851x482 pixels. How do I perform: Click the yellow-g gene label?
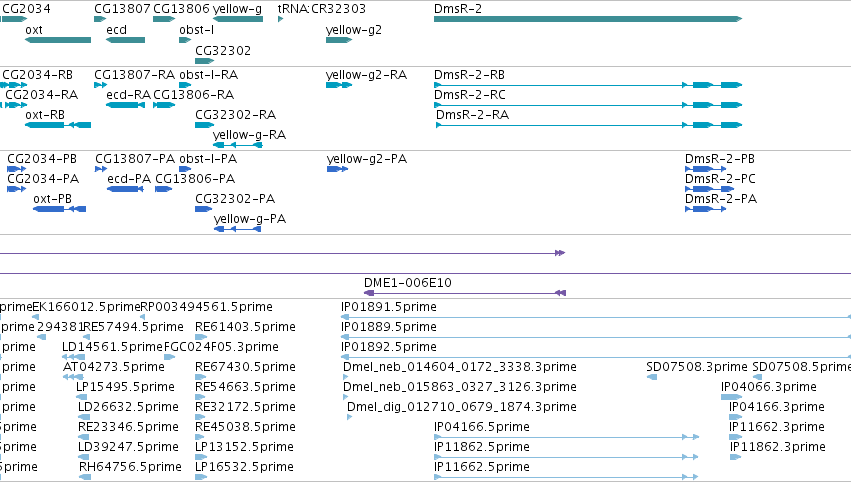pyautogui.click(x=237, y=9)
